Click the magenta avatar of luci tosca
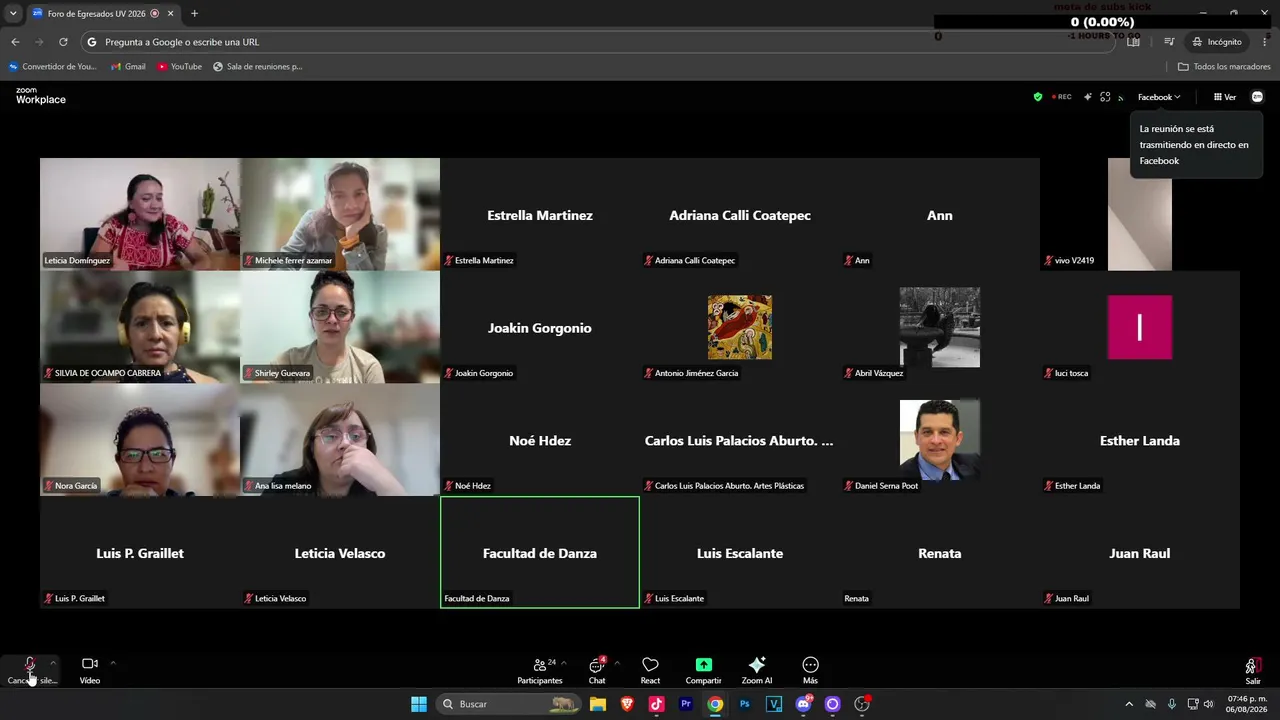The height and width of the screenshot is (720, 1280). coord(1140,327)
